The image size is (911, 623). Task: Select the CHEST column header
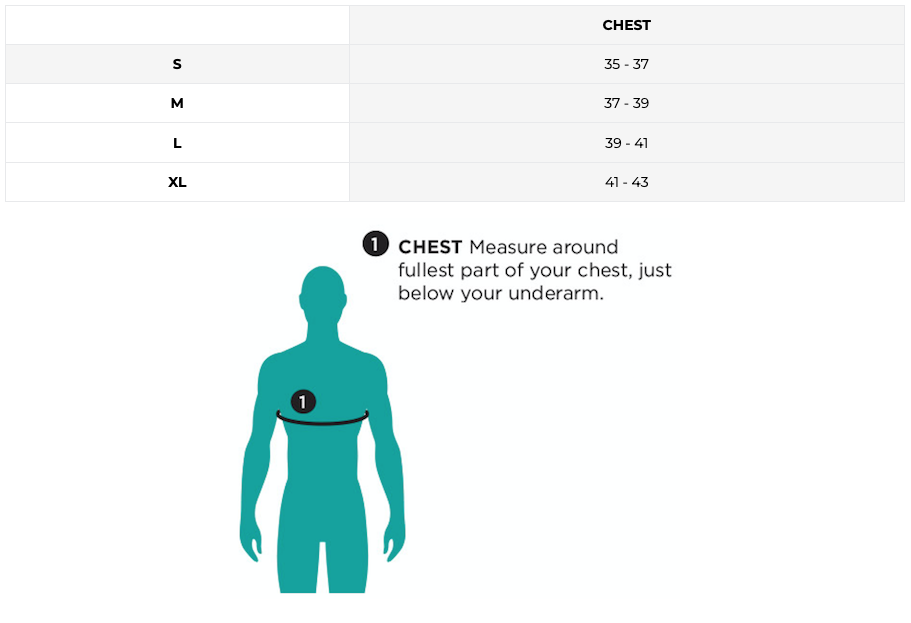(626, 25)
